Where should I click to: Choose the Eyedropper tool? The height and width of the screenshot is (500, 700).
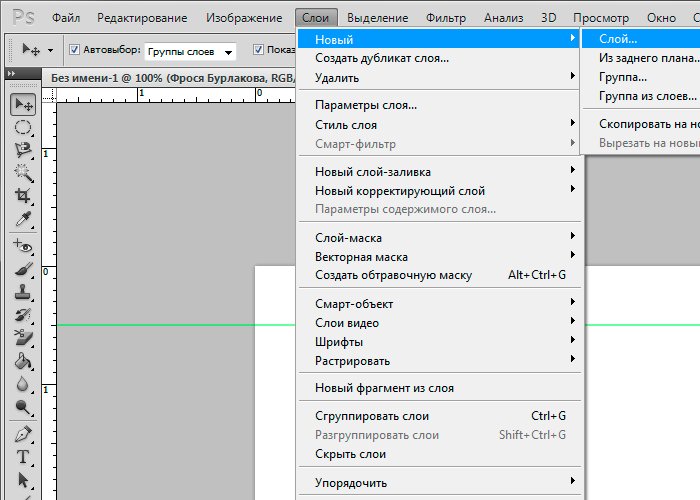click(x=23, y=219)
